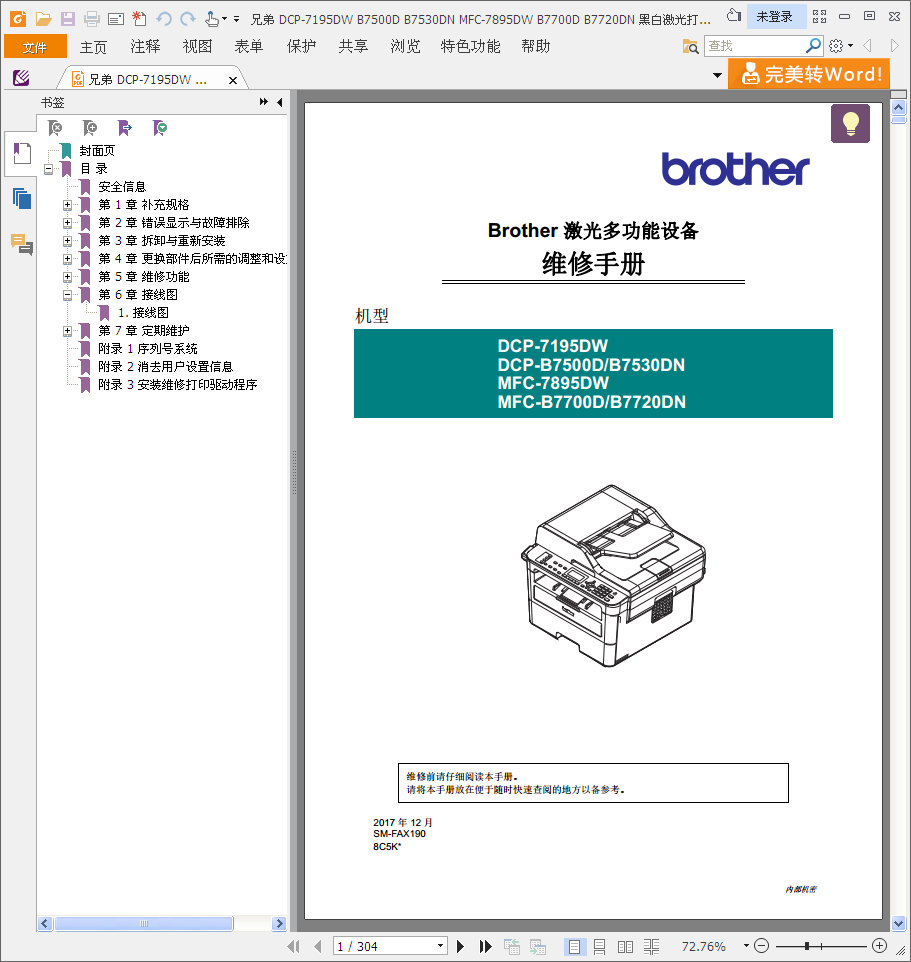Expand 第 1 章 补充规格 node

click(67, 205)
